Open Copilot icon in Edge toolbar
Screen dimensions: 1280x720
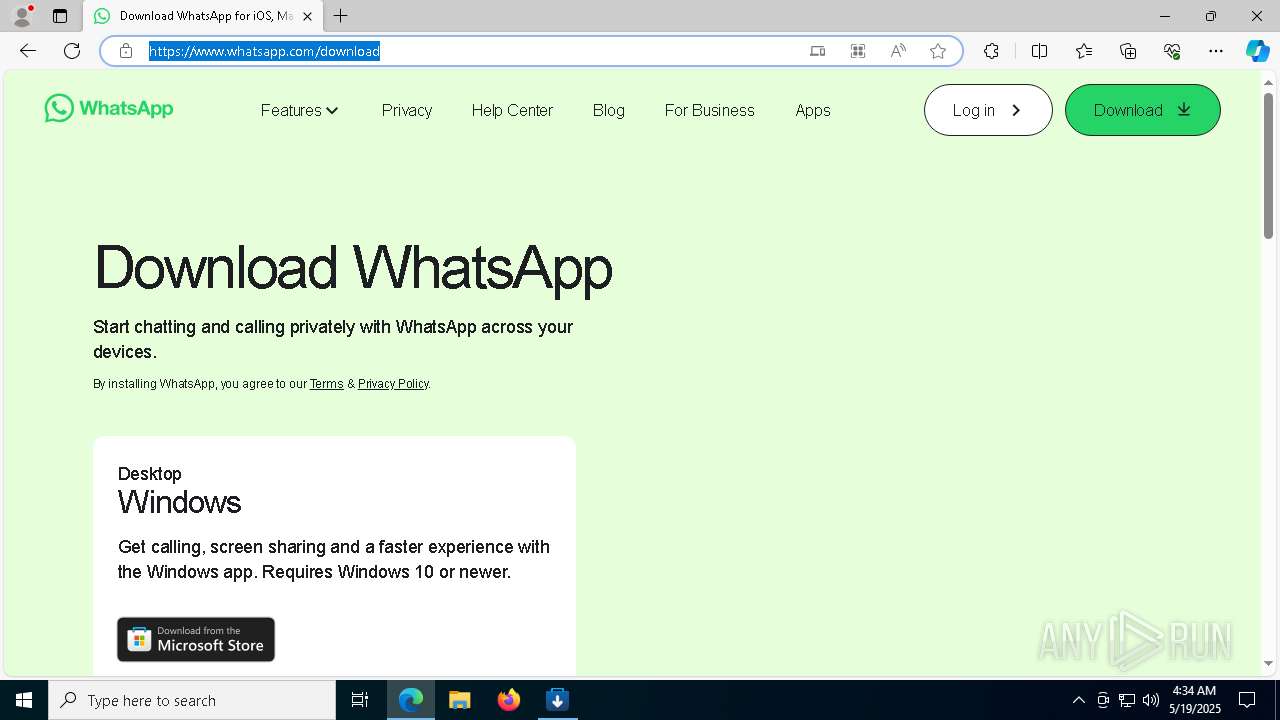tap(1257, 51)
